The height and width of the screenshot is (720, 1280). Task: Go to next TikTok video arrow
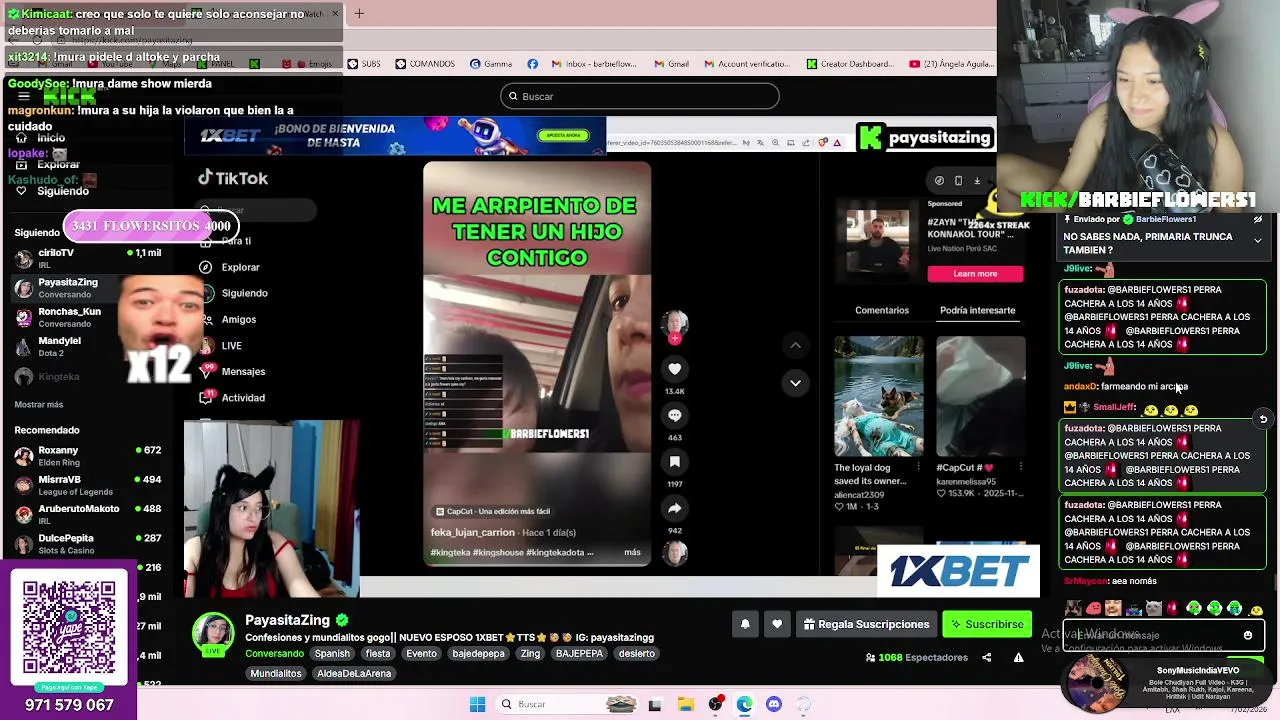(795, 382)
